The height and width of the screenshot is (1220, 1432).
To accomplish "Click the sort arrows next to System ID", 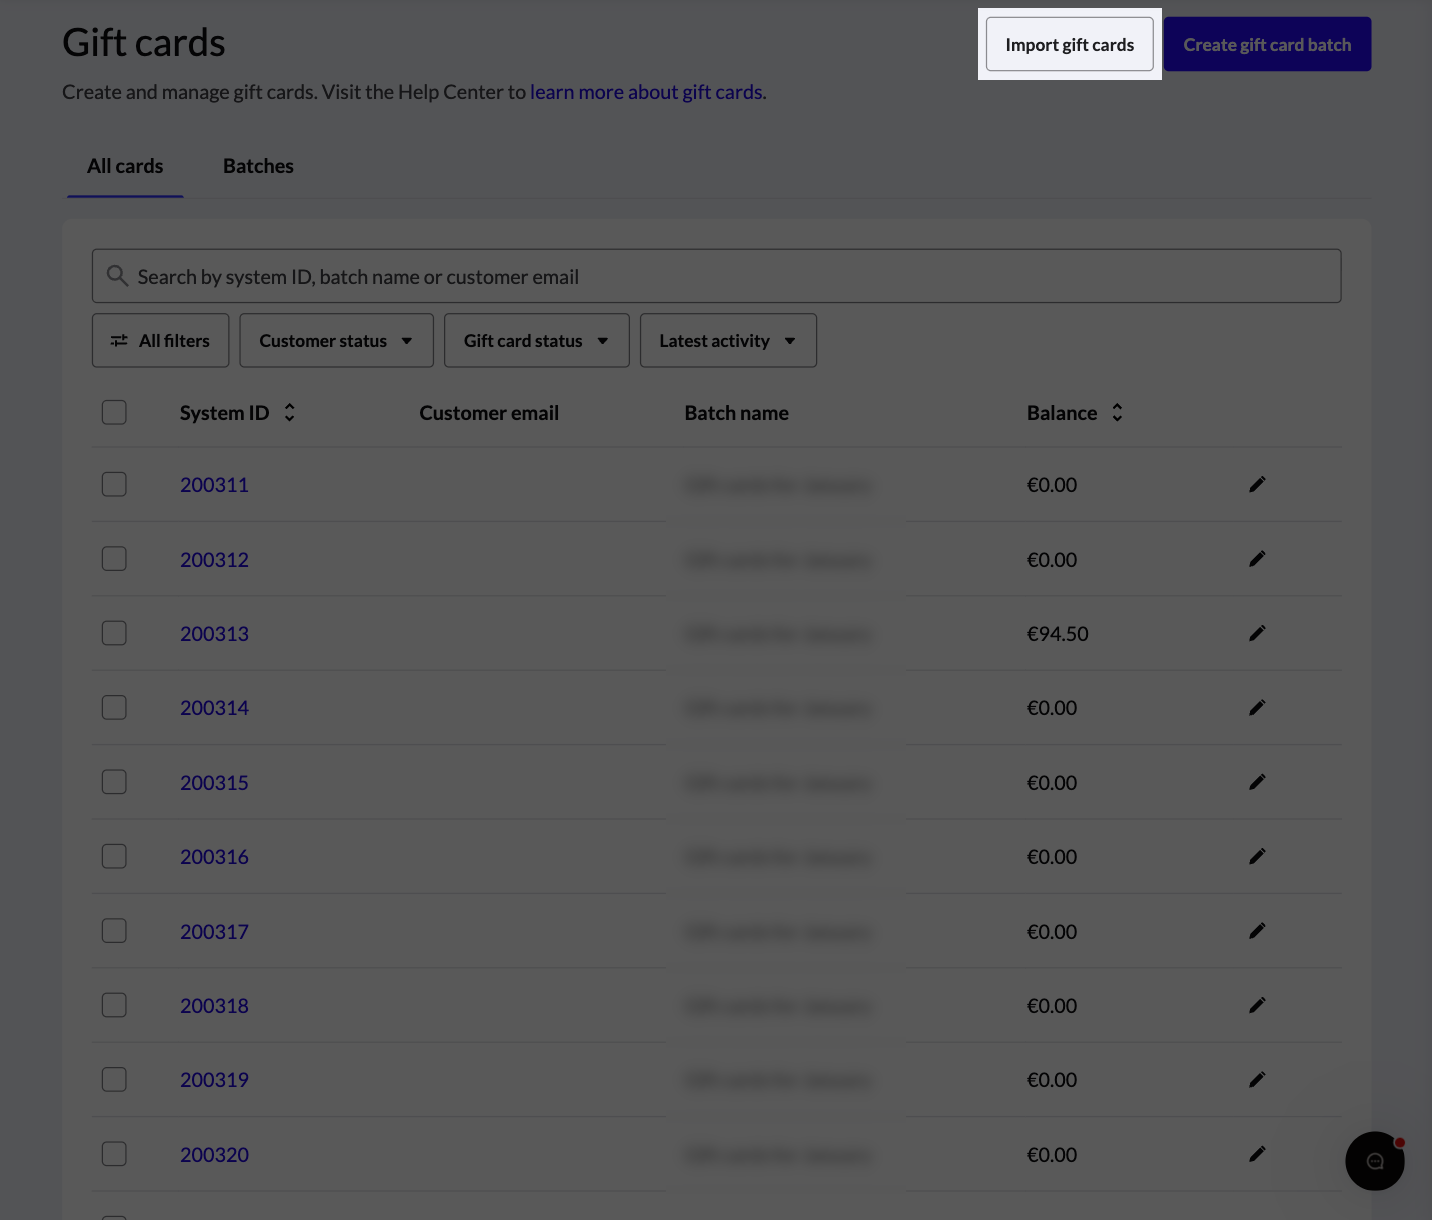I will [x=288, y=412].
